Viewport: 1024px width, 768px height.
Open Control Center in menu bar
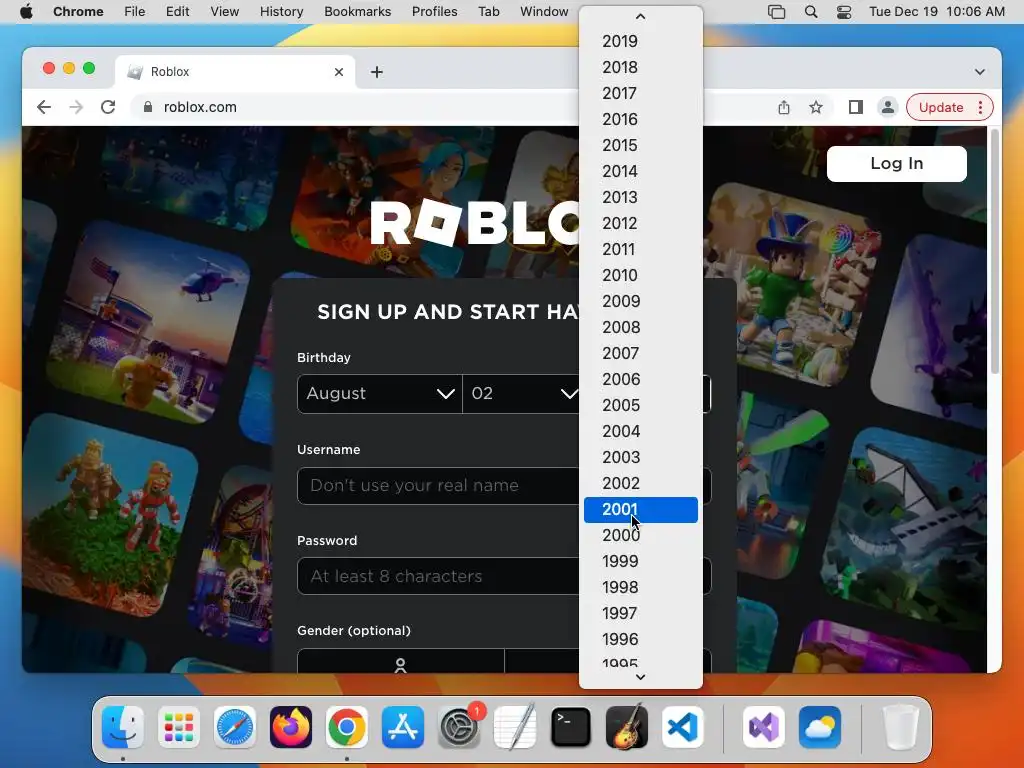point(844,12)
